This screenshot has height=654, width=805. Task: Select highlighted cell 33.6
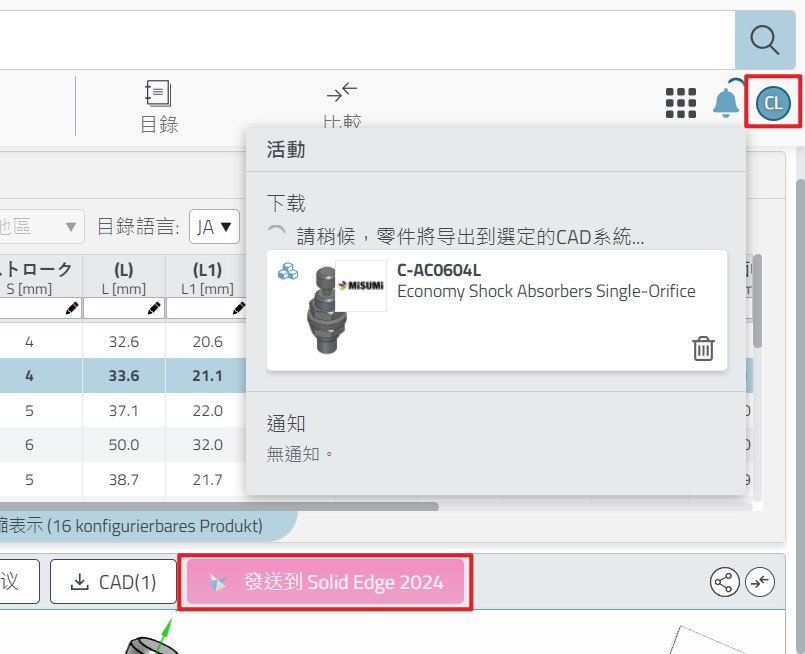click(124, 376)
